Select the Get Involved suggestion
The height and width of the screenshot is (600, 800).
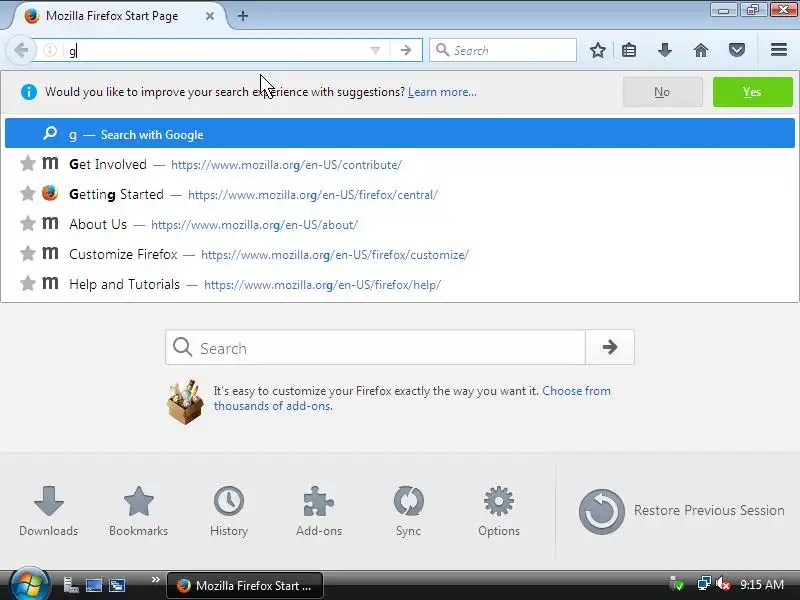[x=399, y=164]
